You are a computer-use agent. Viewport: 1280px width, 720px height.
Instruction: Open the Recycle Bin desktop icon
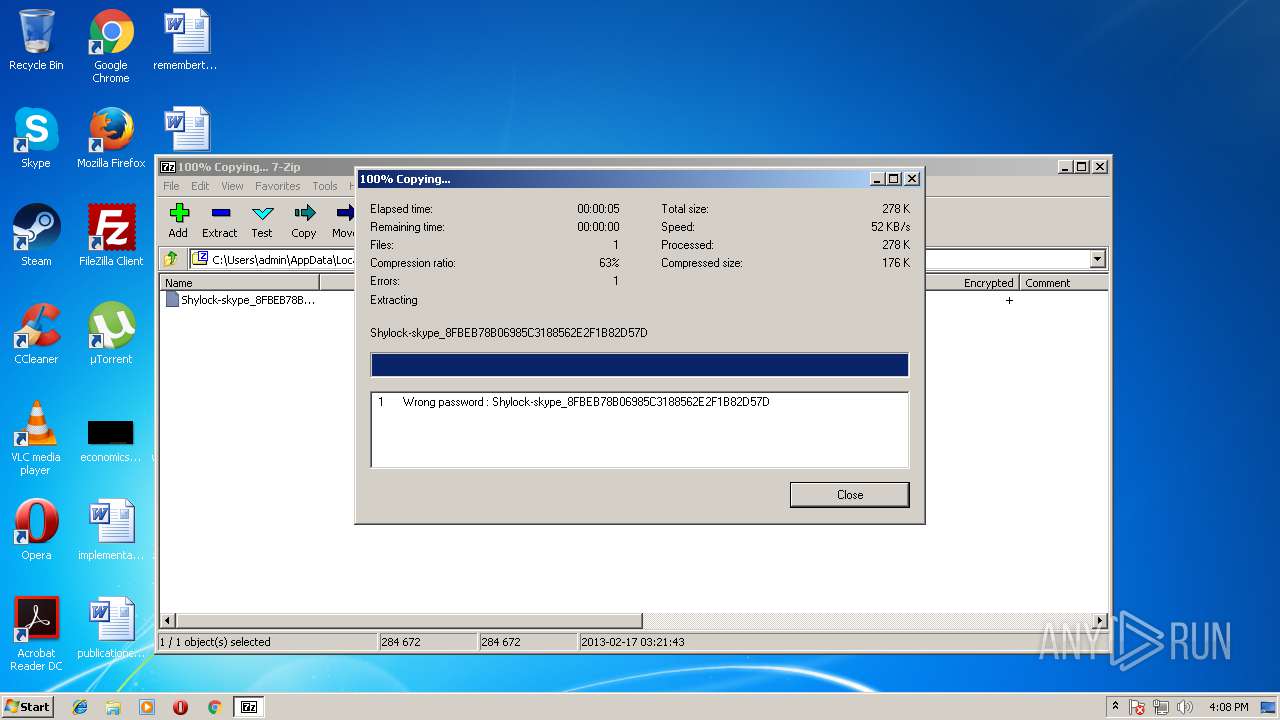tap(36, 40)
